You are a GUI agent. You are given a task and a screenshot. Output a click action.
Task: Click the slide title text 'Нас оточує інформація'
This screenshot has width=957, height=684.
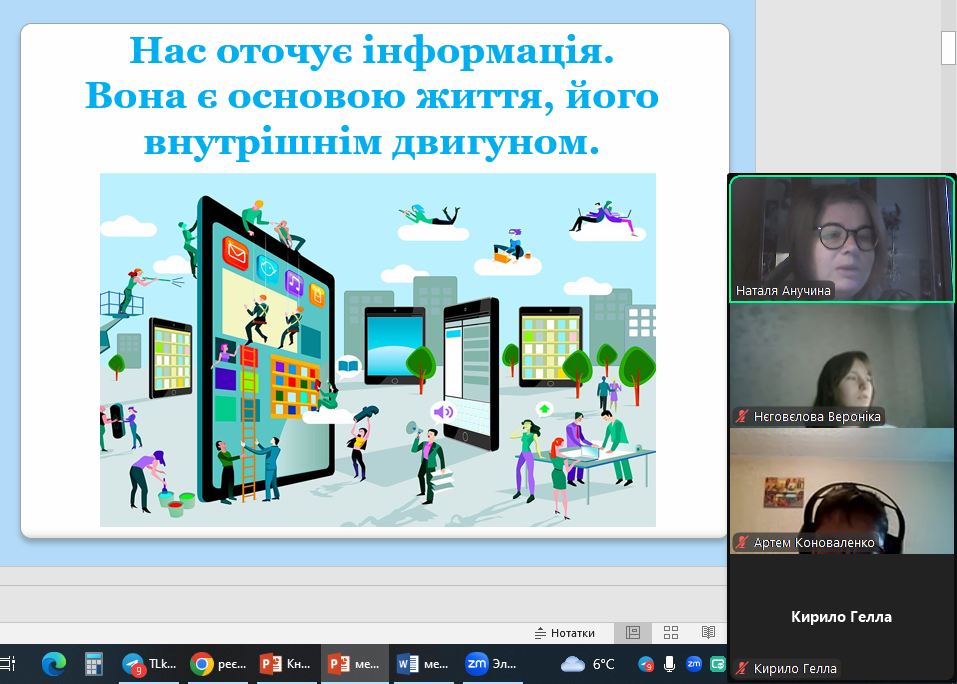(372, 50)
